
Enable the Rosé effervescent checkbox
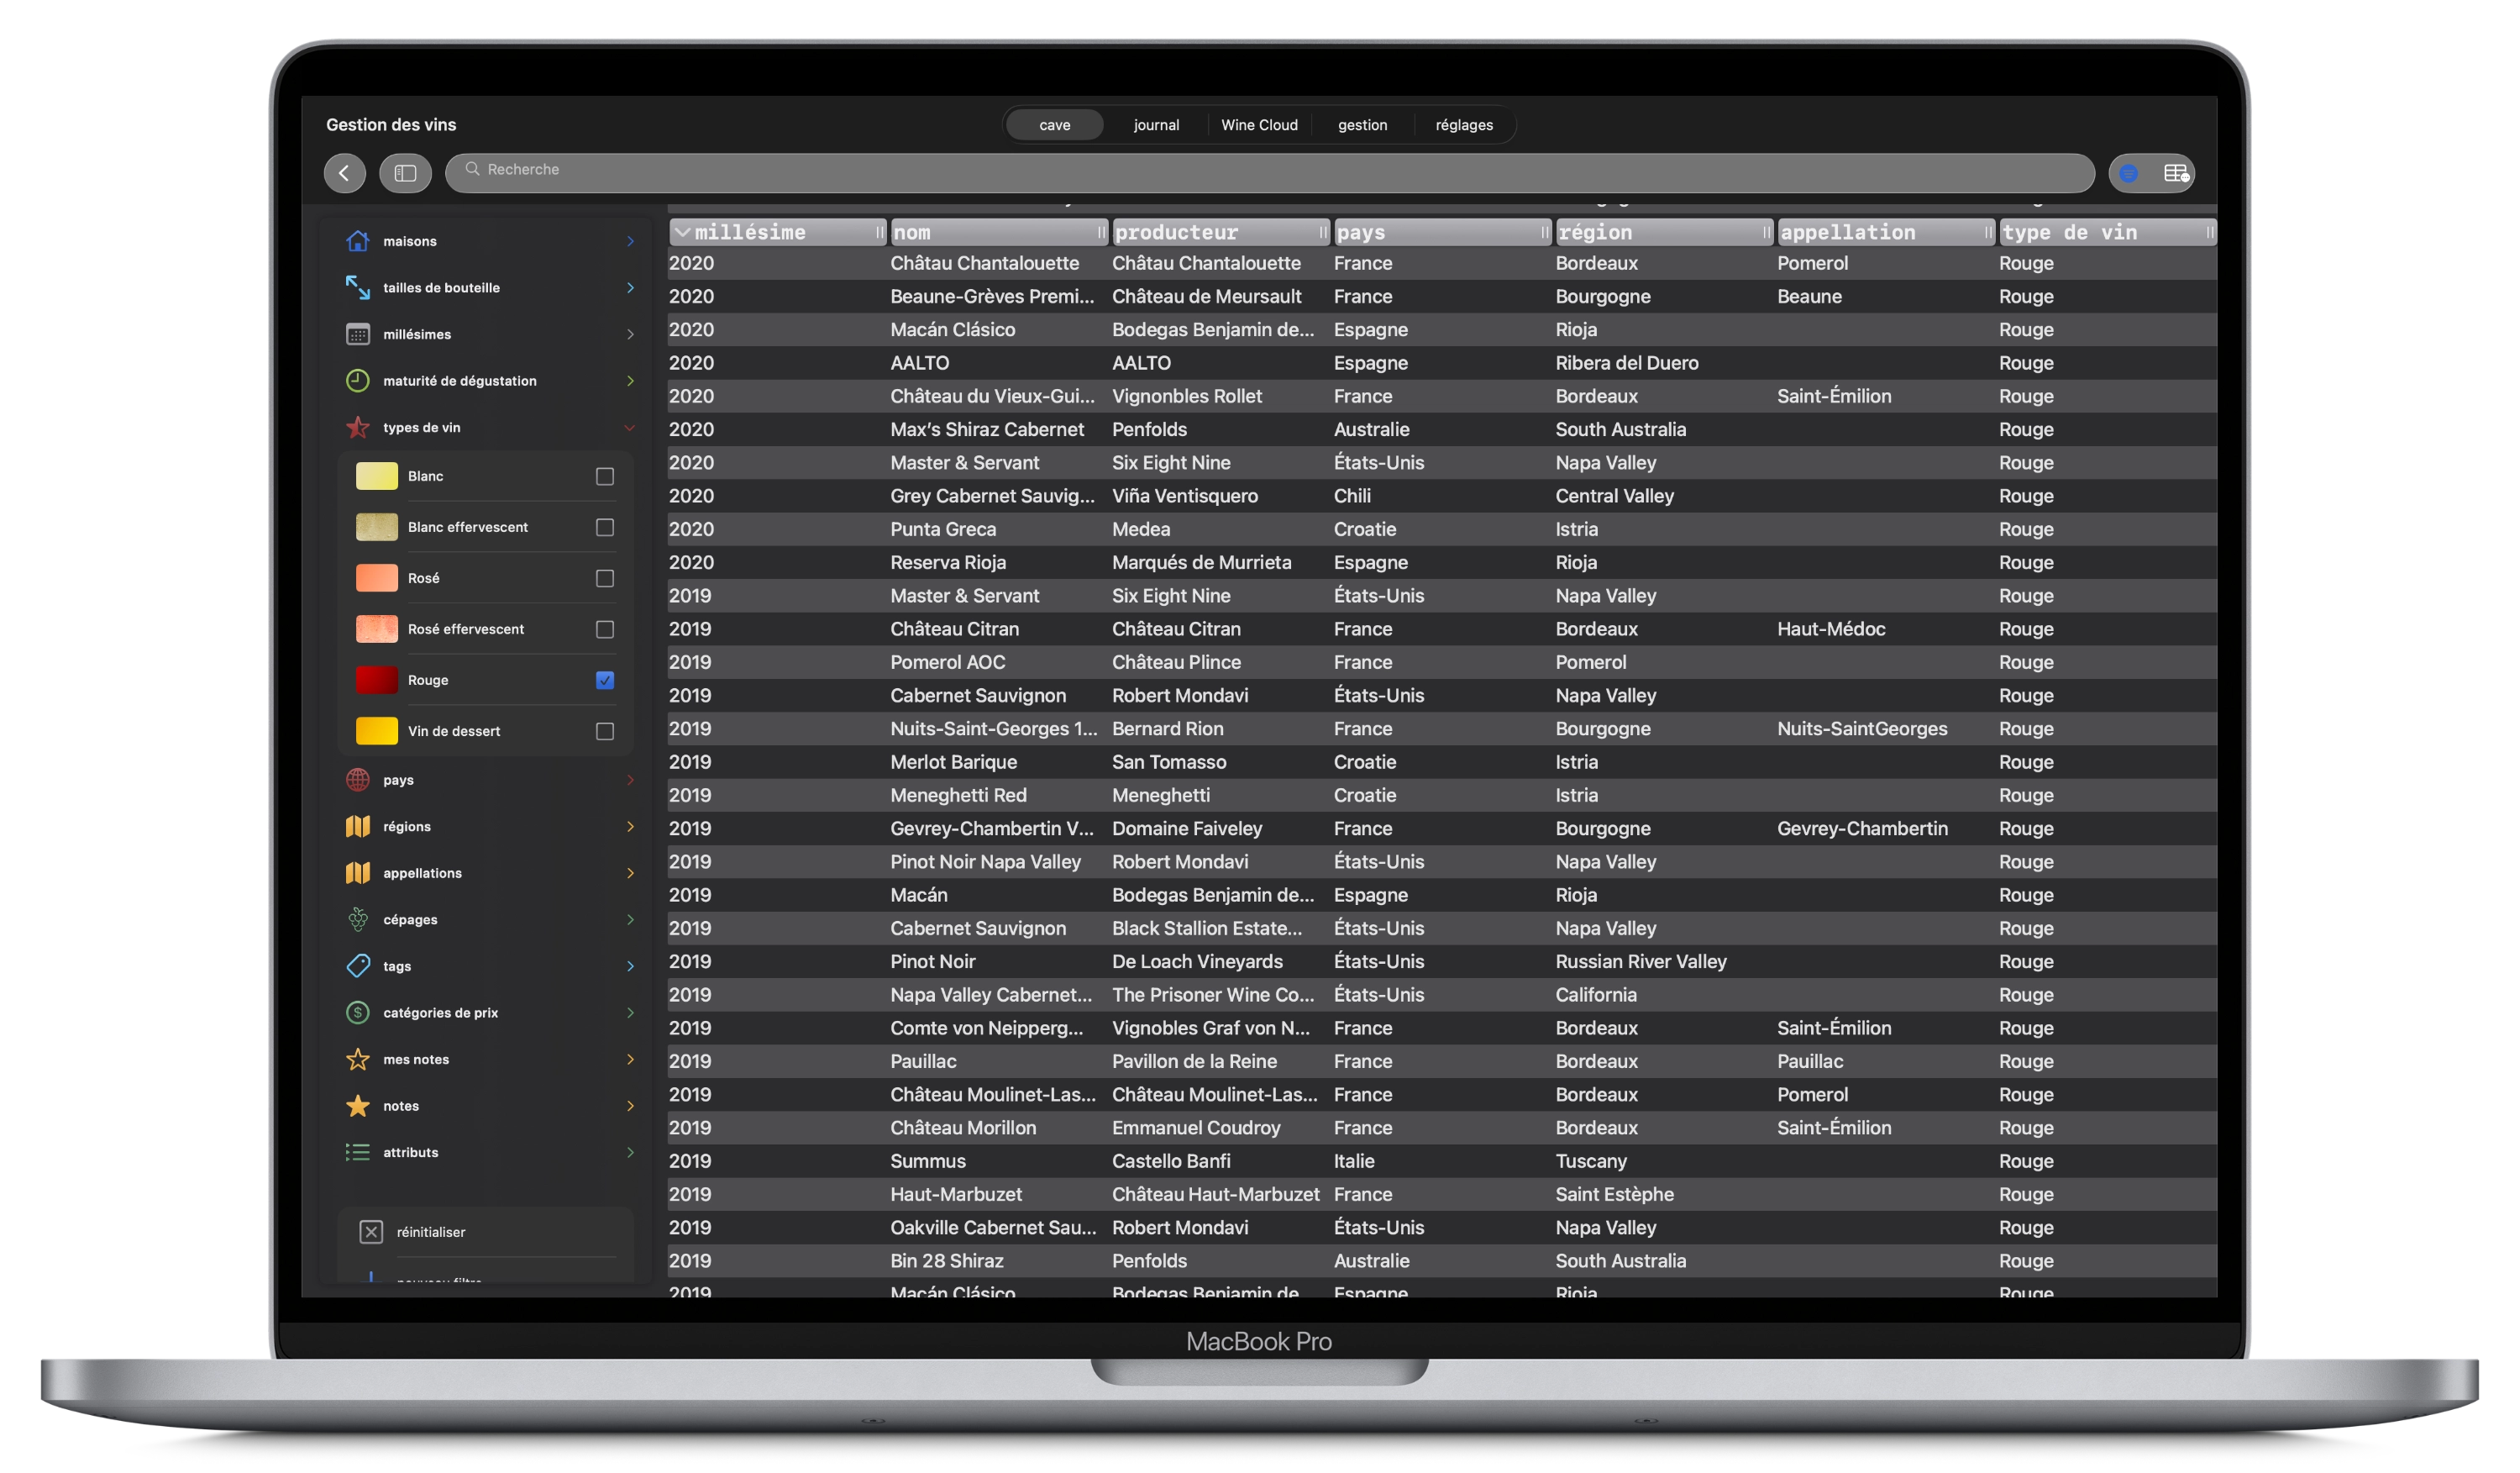pos(605,629)
